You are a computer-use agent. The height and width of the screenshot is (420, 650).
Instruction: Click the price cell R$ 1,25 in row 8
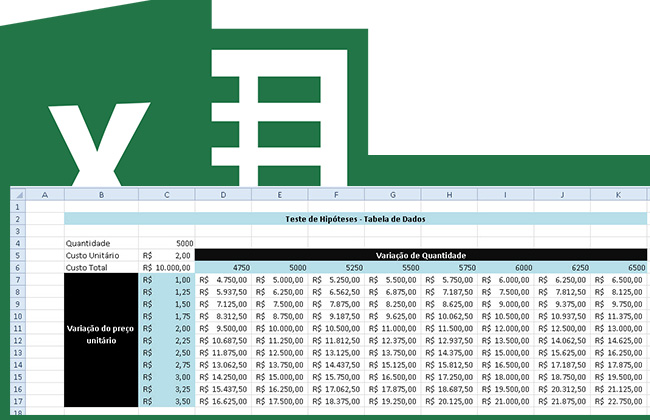click(167, 292)
